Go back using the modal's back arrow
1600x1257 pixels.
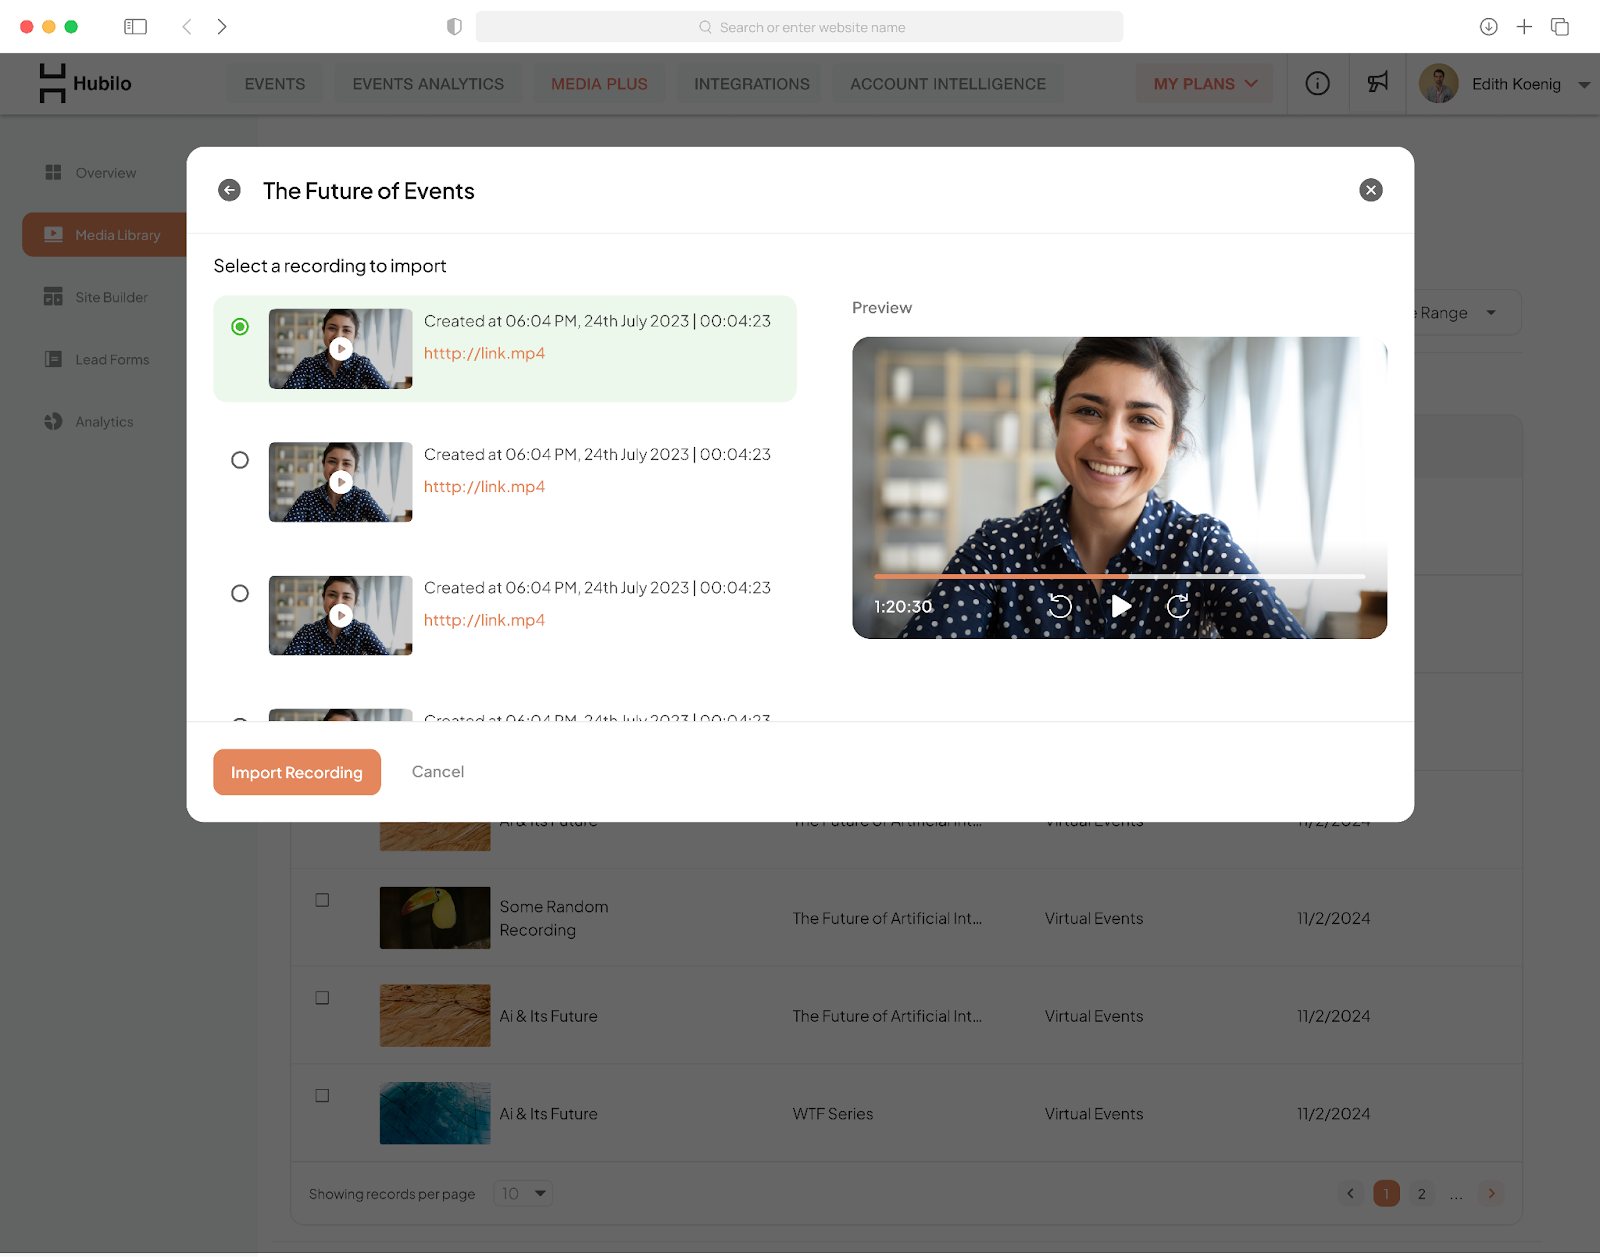pos(230,190)
